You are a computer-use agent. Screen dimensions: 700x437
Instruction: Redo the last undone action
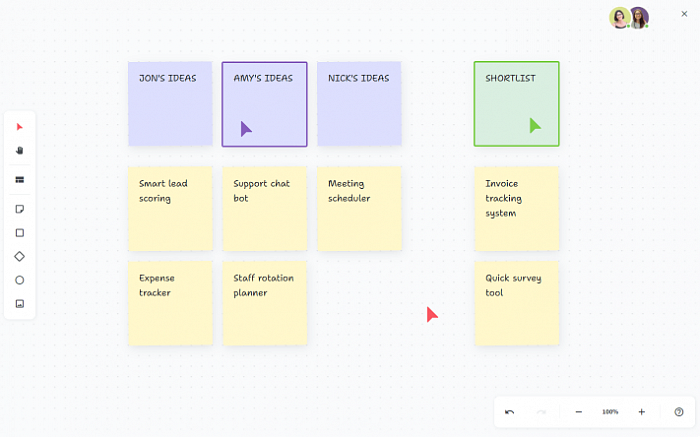coord(541,412)
